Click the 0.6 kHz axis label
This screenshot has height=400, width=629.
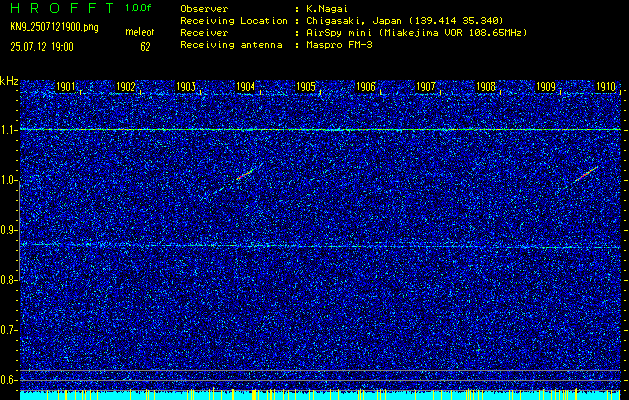[x=7, y=380]
